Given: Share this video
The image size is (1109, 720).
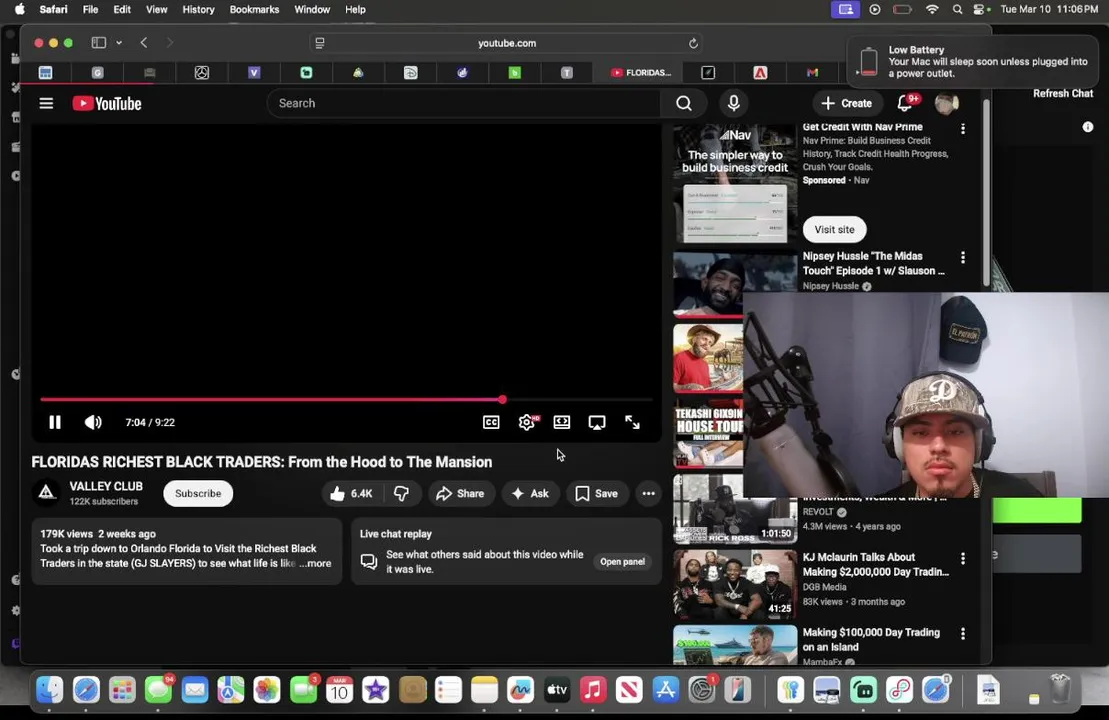Looking at the screenshot, I should [x=460, y=494].
